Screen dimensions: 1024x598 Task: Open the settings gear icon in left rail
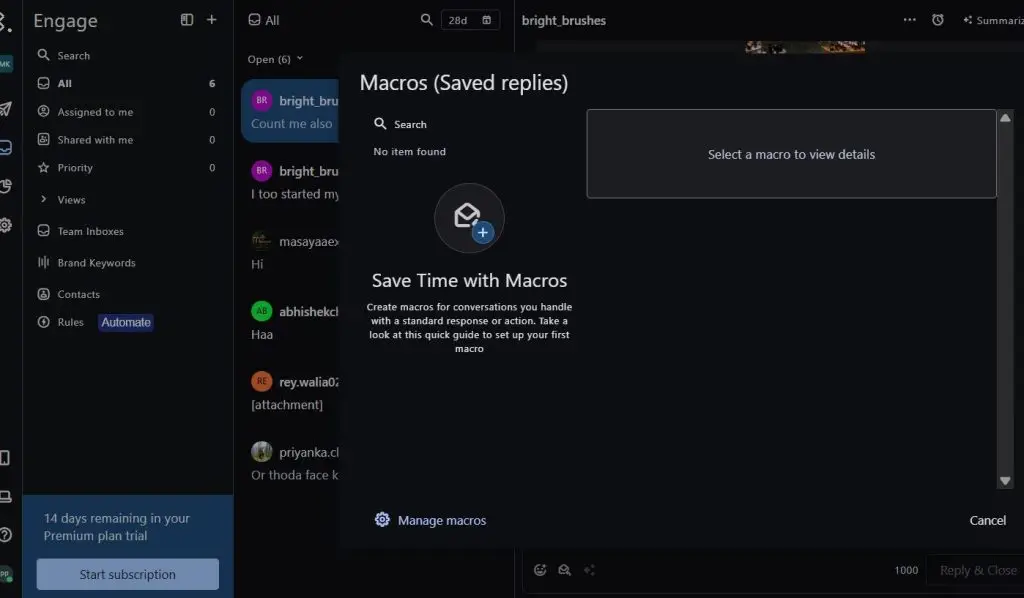pos(5,225)
